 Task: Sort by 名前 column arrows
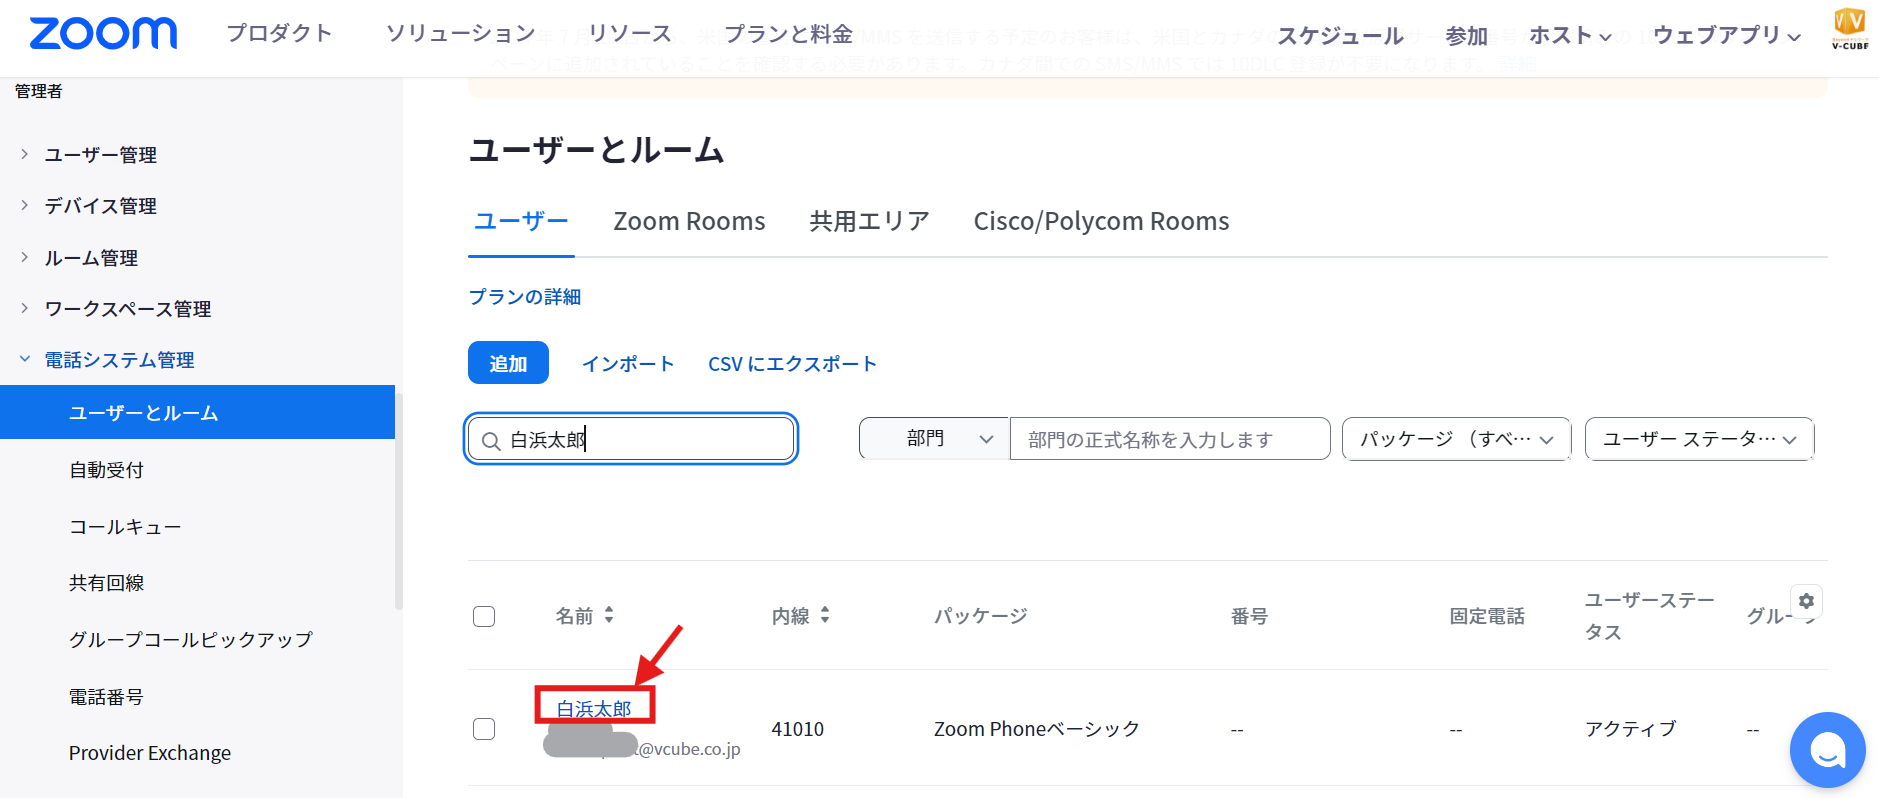pos(609,615)
